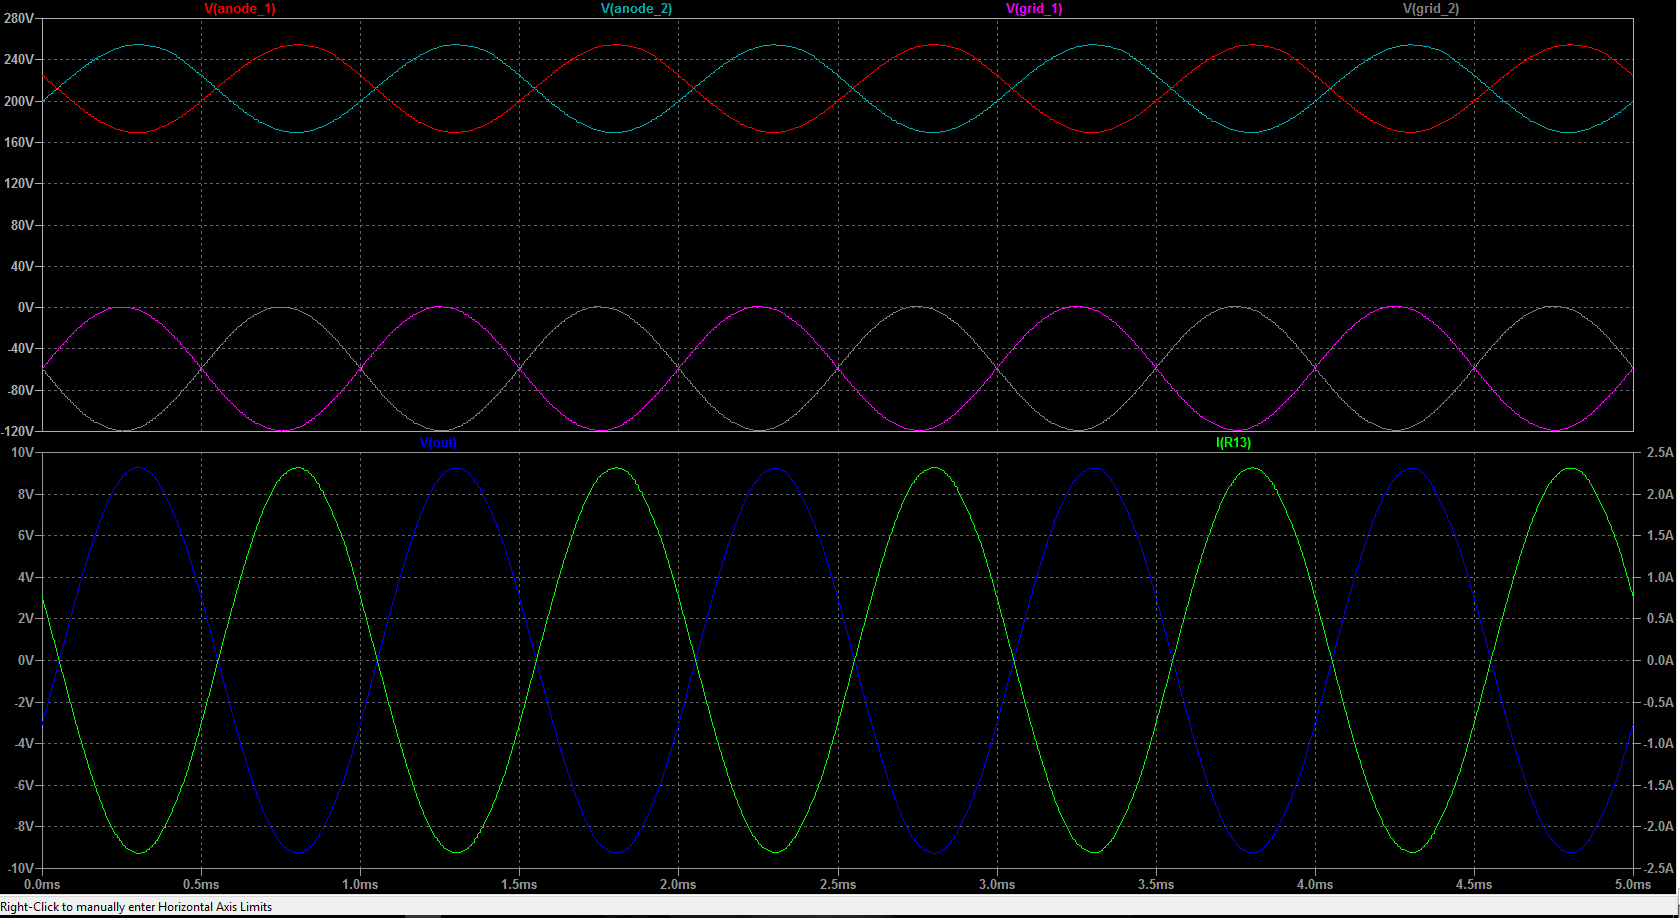Click the 0.0A right axis label
Viewport: 1680px width, 918px height.
click(1660, 660)
